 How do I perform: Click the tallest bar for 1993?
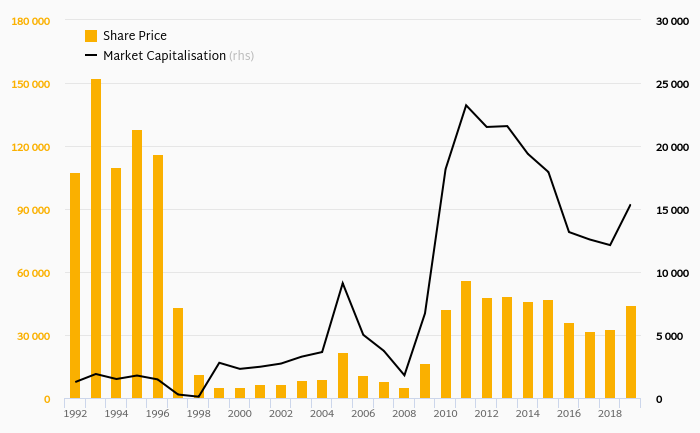(96, 240)
